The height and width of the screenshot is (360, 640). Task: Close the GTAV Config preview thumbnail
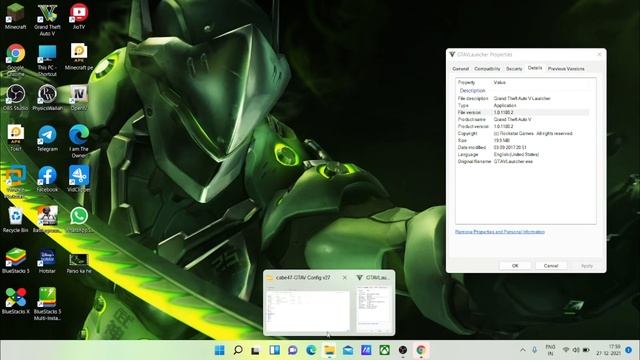click(344, 278)
